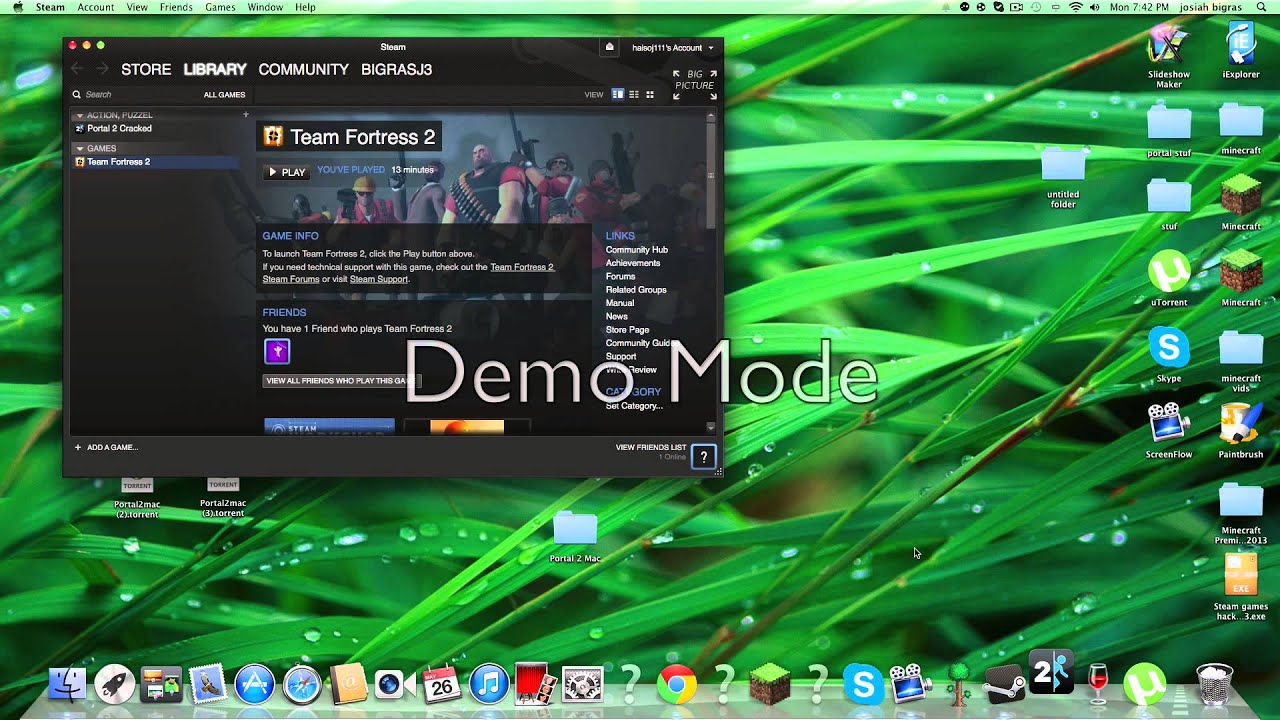
Task: Select Portal 2 Mac folder on desktop
Action: coord(575,538)
